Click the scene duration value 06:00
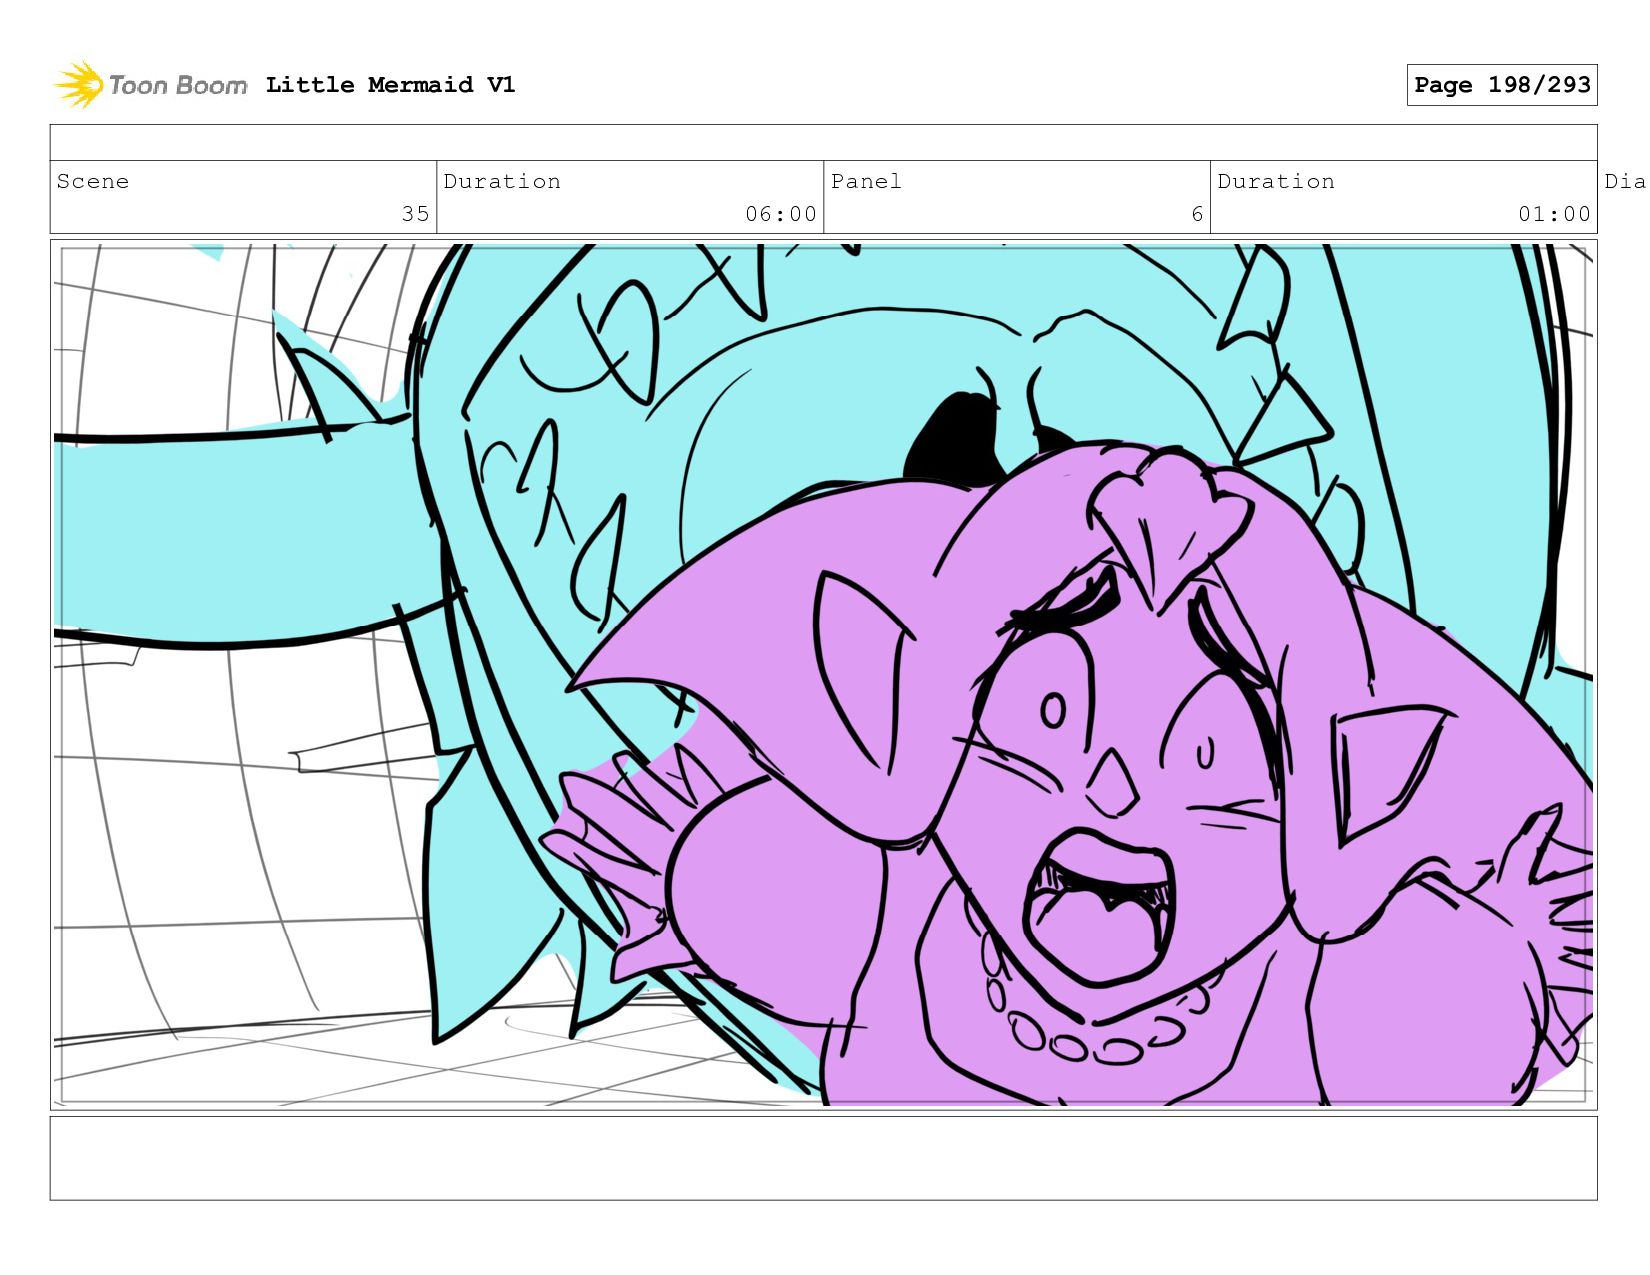Screen dimensions: 1650x1275 [x=780, y=214]
